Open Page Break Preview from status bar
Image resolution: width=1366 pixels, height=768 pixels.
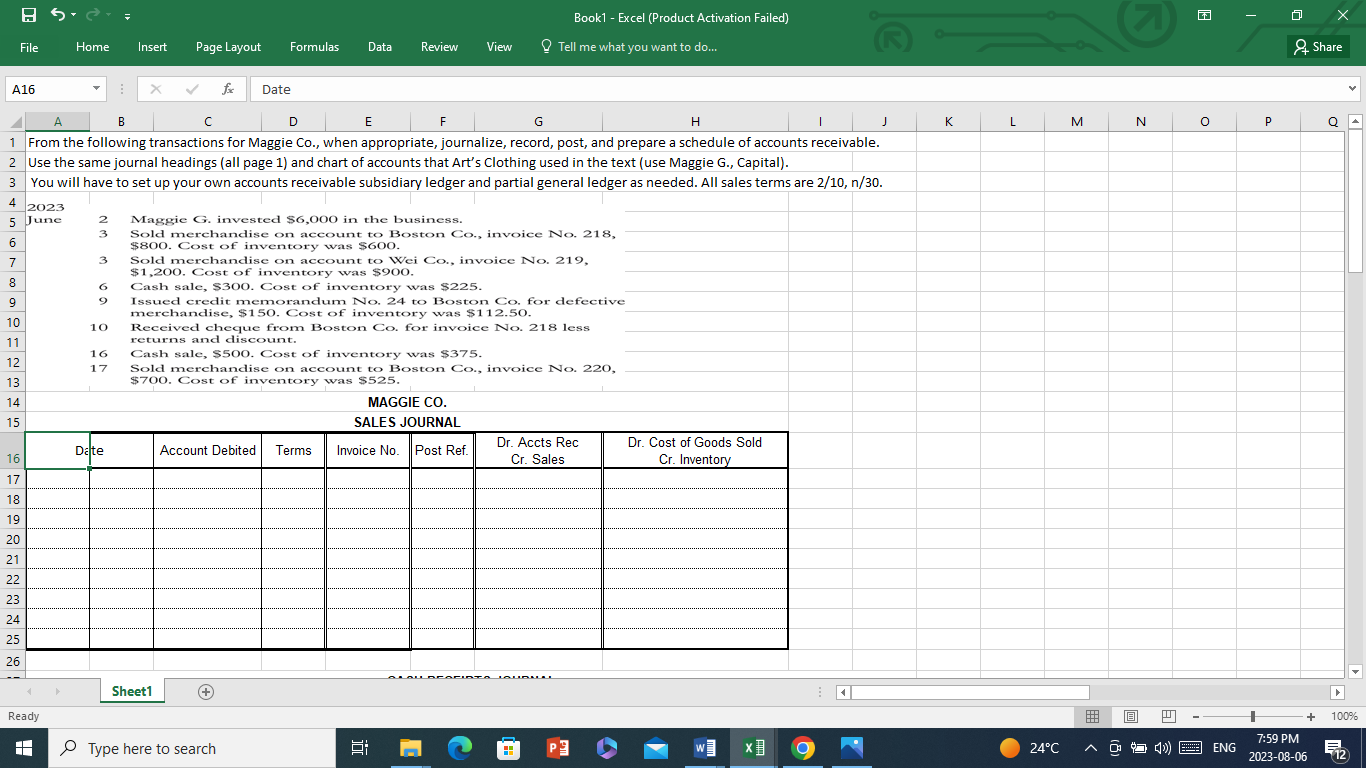(1167, 716)
